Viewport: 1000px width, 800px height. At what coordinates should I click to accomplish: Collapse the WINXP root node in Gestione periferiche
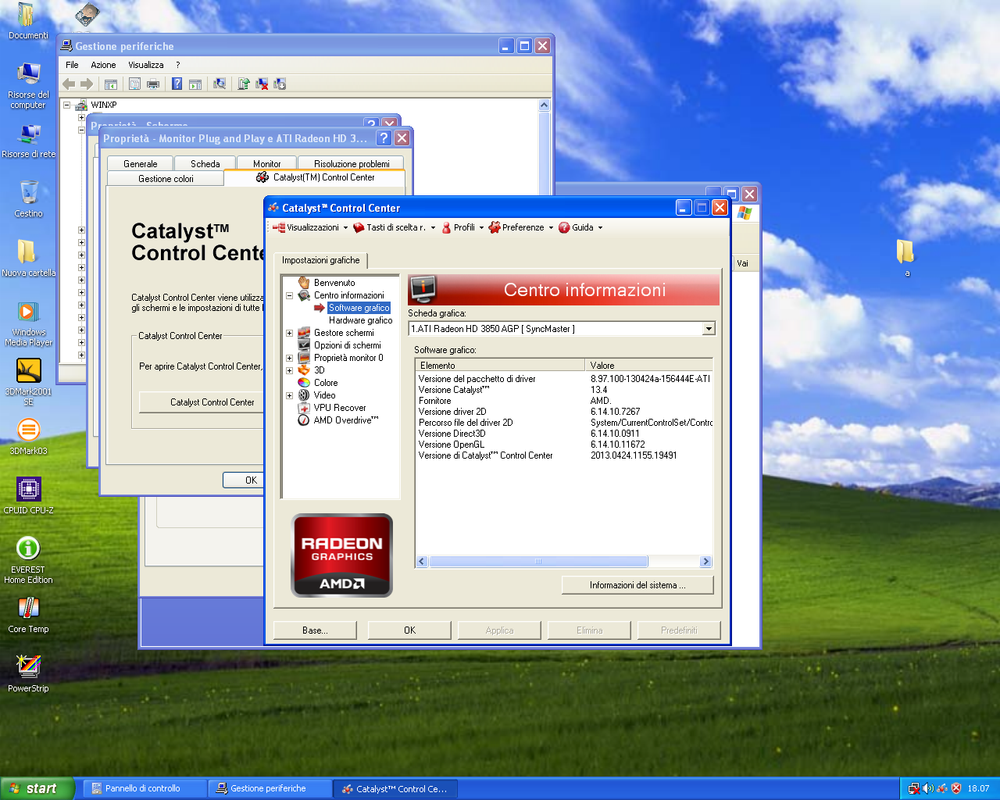click(x=67, y=105)
